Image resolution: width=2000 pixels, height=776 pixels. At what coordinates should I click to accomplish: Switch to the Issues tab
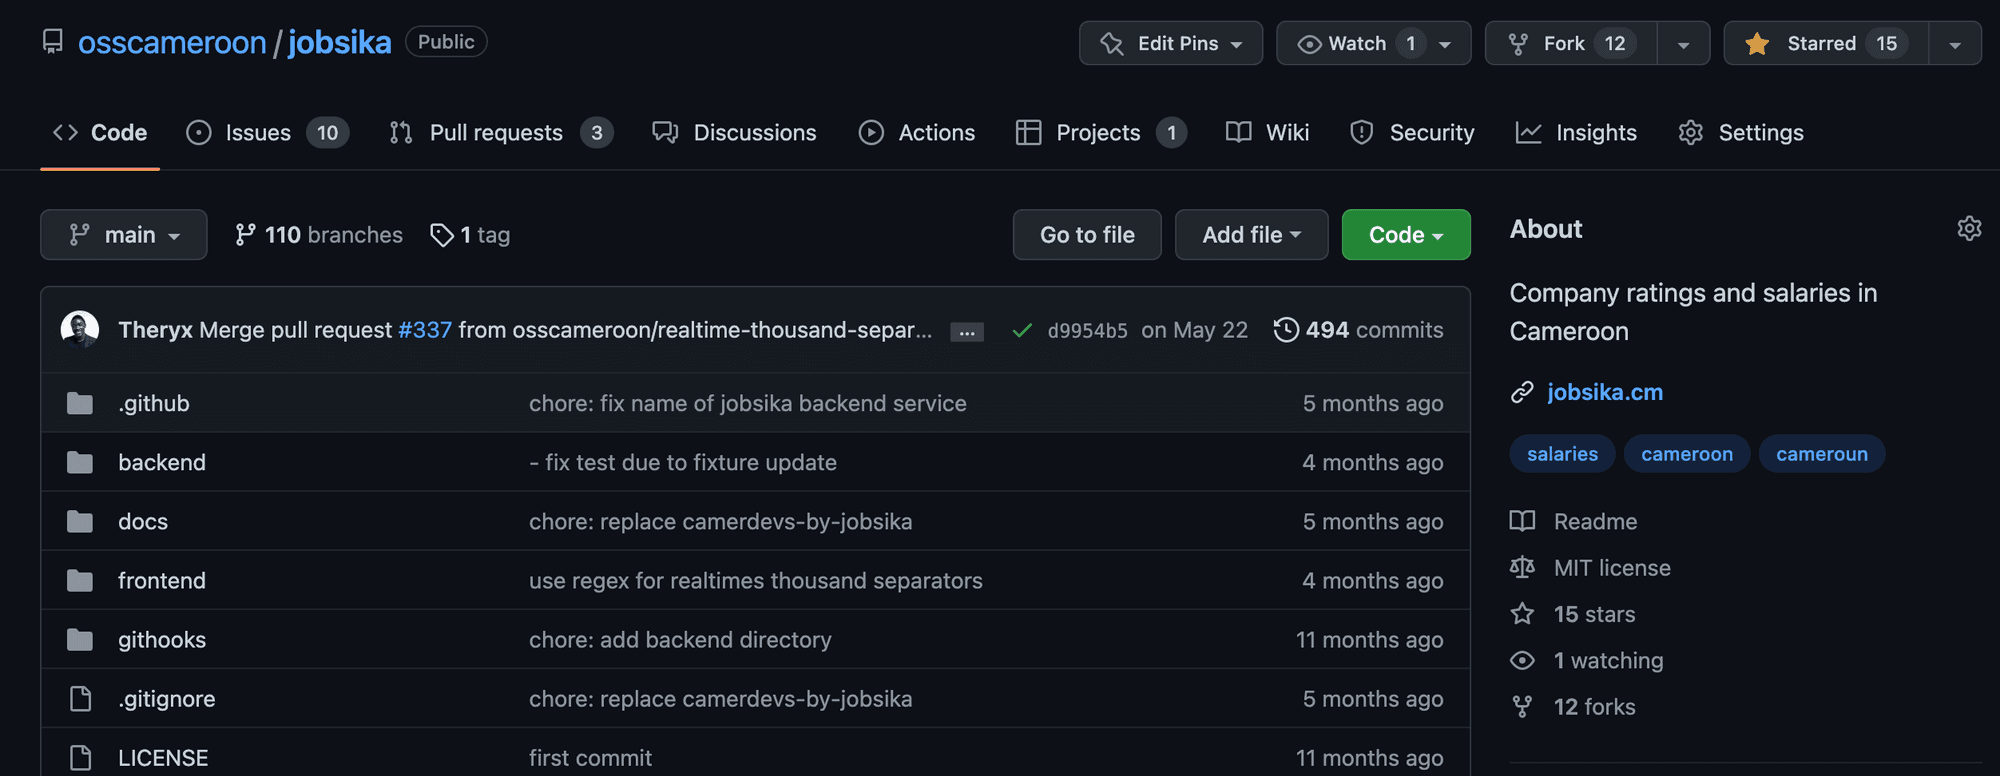267,132
